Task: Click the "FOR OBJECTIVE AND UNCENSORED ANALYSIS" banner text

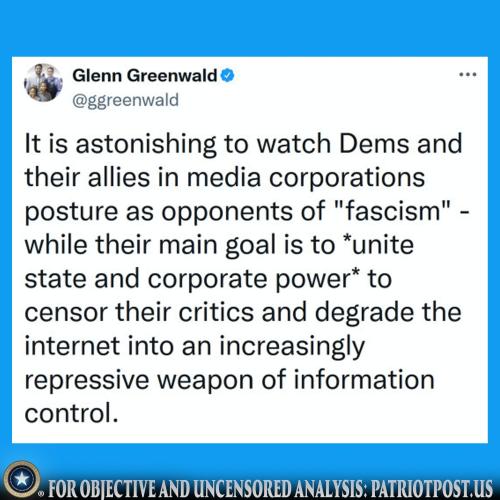Action: tap(207, 489)
